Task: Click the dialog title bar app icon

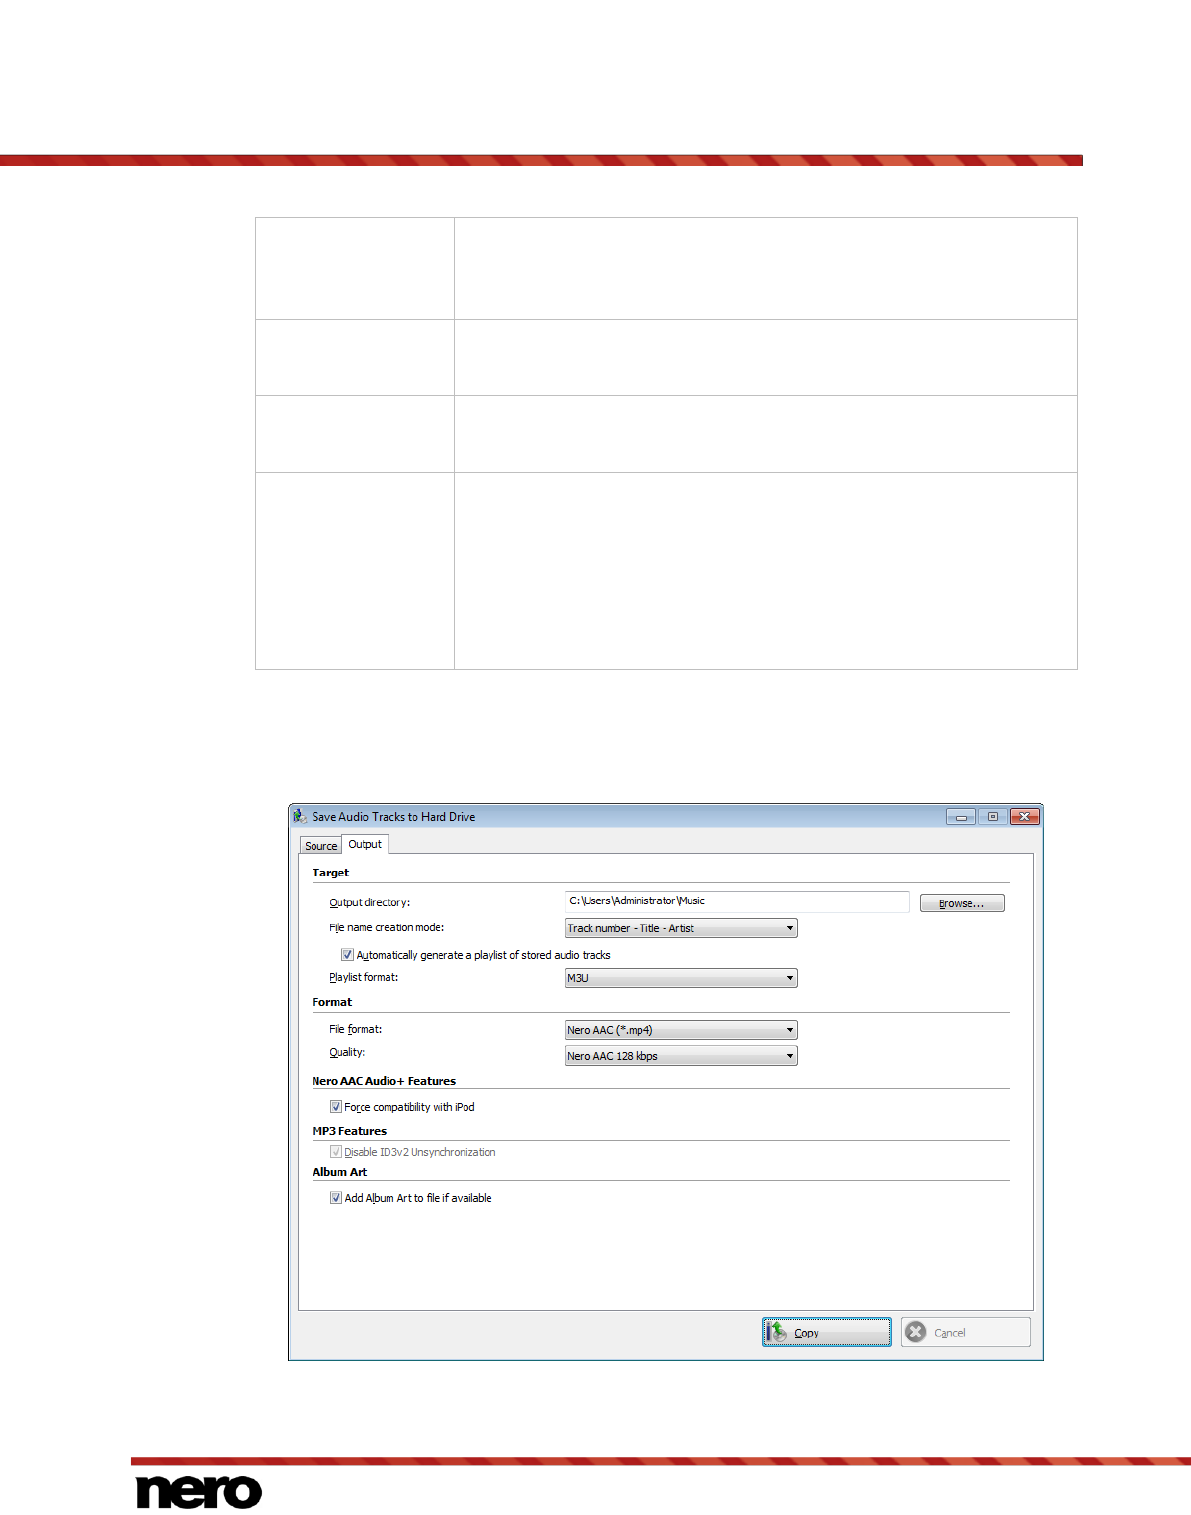Action: [300, 817]
